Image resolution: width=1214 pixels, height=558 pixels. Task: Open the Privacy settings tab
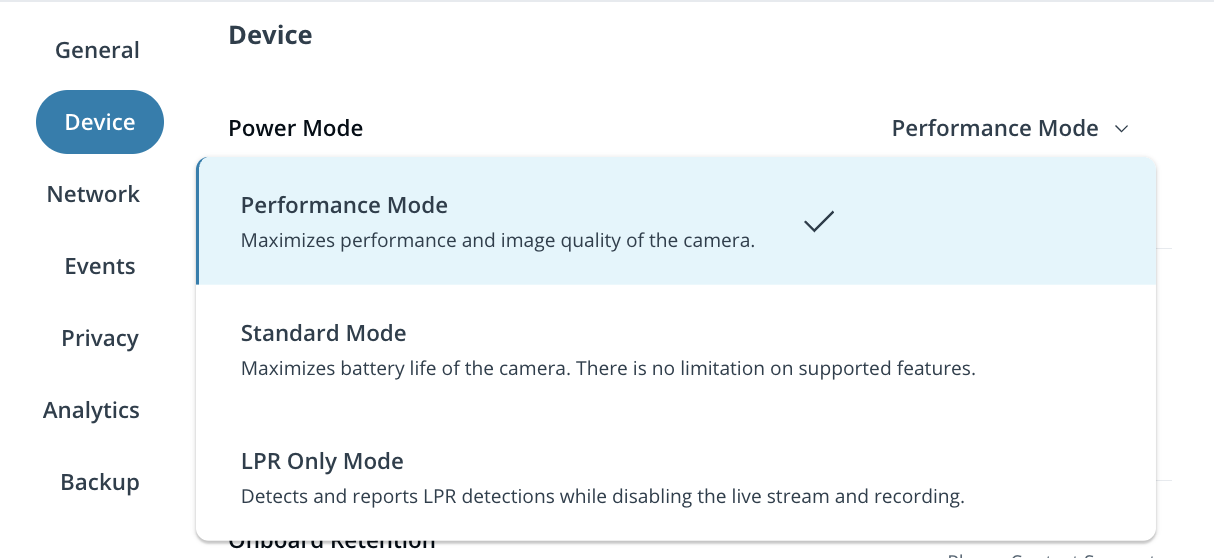(100, 338)
